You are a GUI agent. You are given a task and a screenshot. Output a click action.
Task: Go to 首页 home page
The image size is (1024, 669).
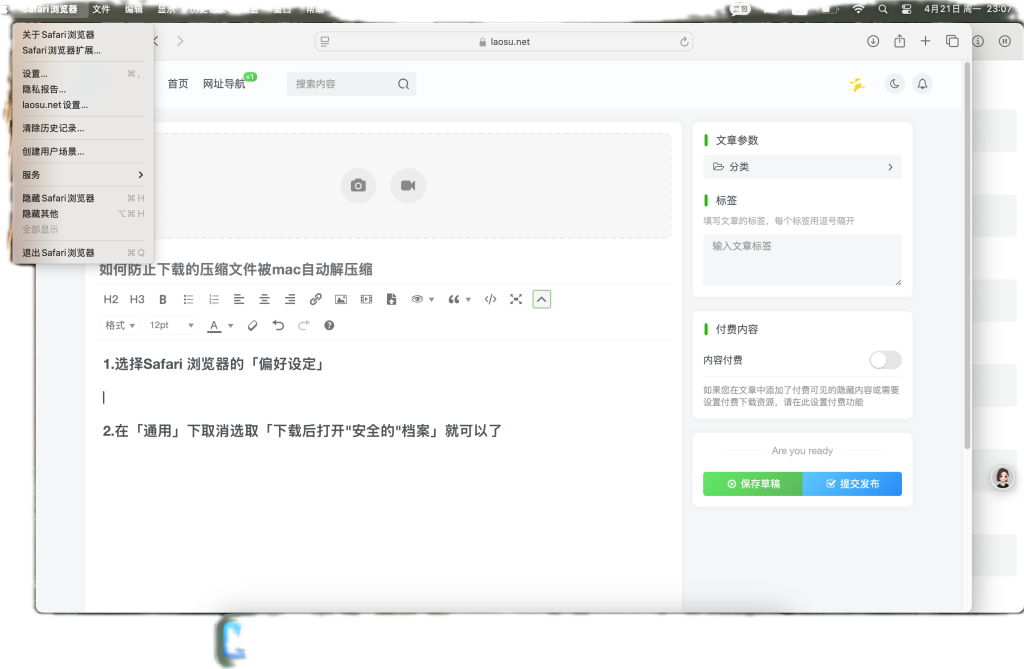click(x=178, y=84)
